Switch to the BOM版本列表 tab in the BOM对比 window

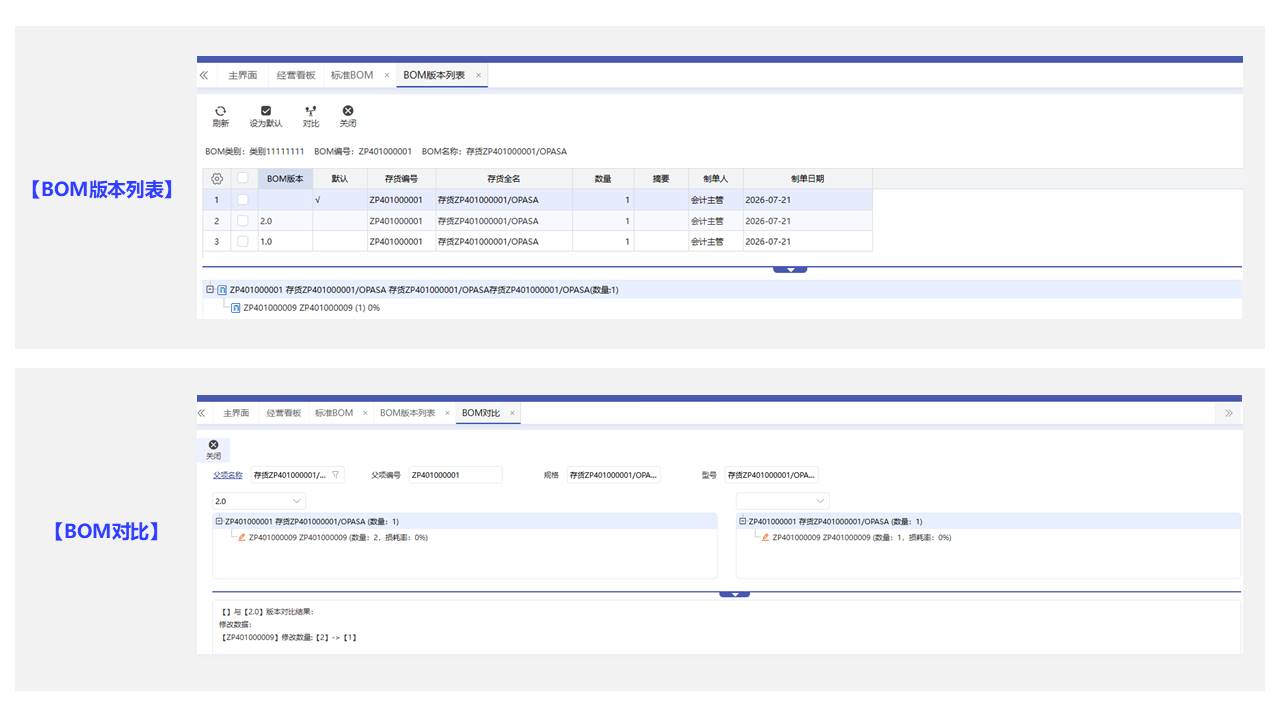click(x=408, y=413)
